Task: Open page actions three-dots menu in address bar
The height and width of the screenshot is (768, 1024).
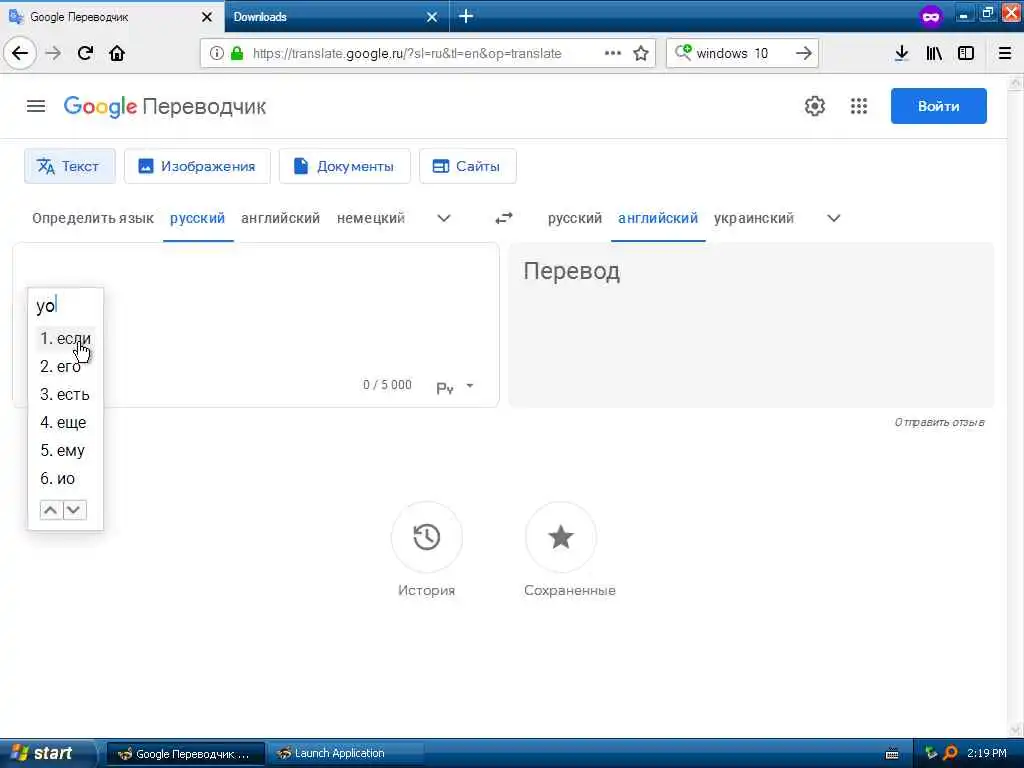Action: coord(613,53)
